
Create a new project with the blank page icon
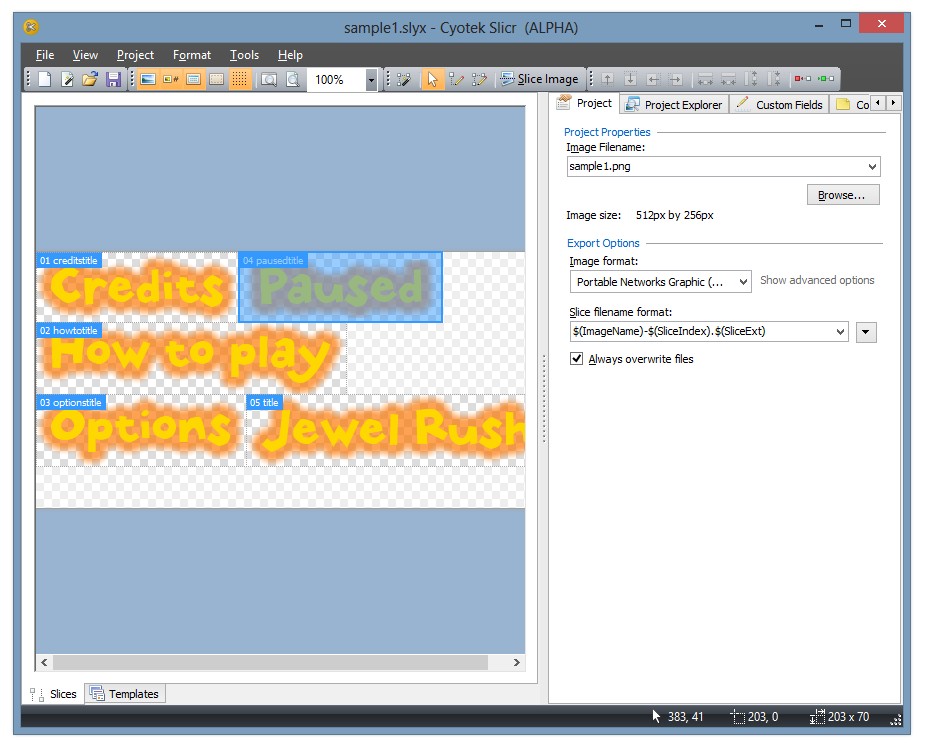pos(45,79)
